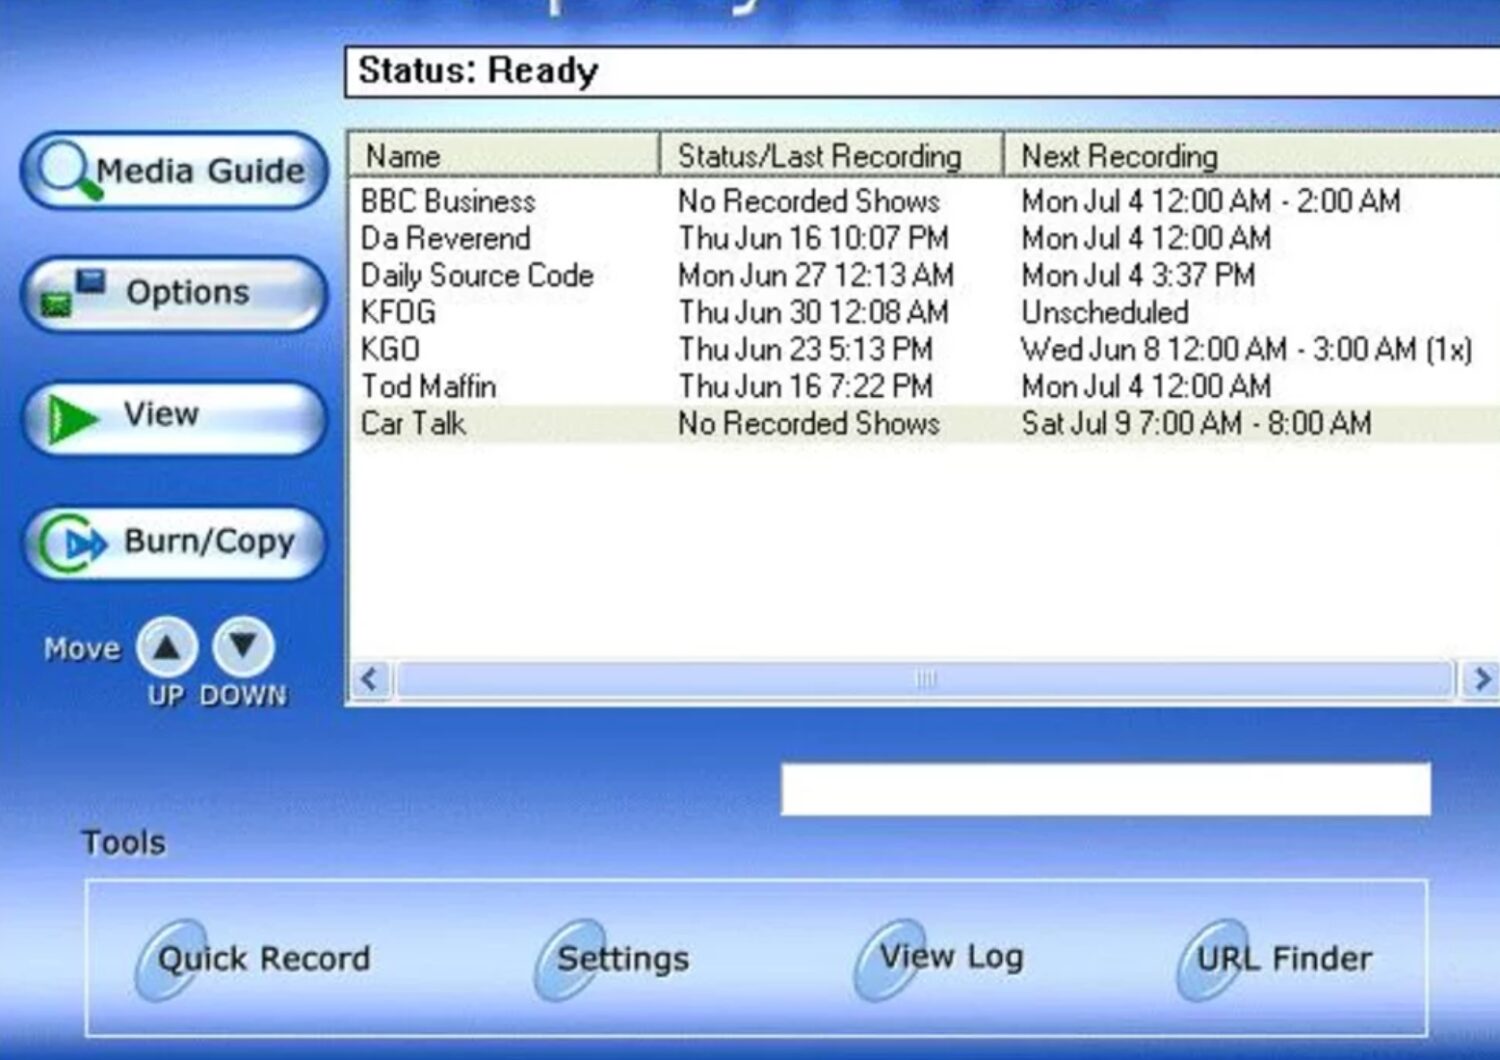Move selected item down with arrow
The width and height of the screenshot is (1500, 1060).
click(243, 647)
